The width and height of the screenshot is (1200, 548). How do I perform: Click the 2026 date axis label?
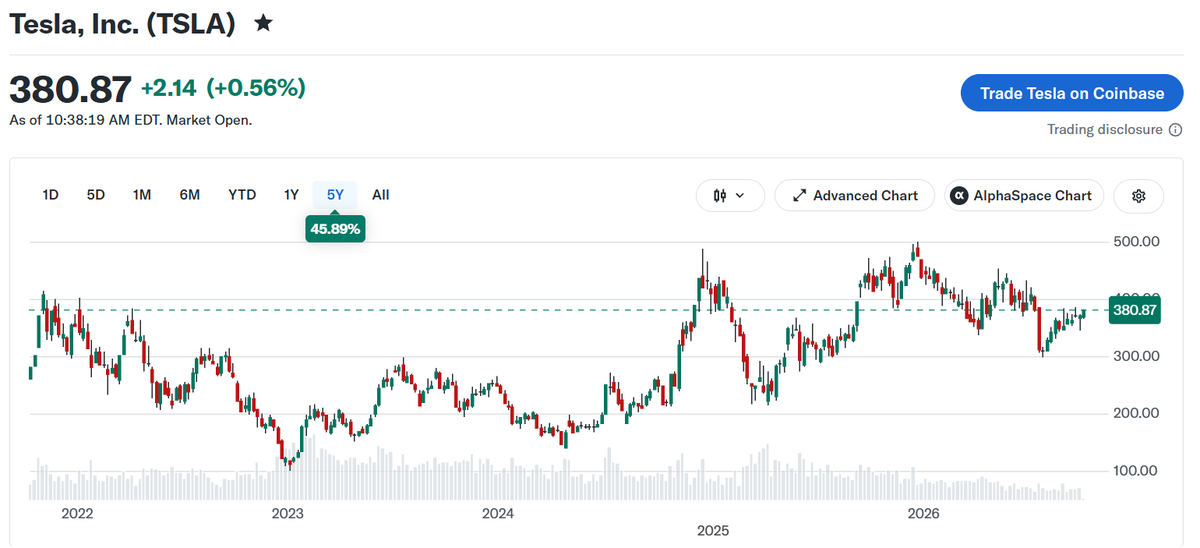[x=922, y=514]
